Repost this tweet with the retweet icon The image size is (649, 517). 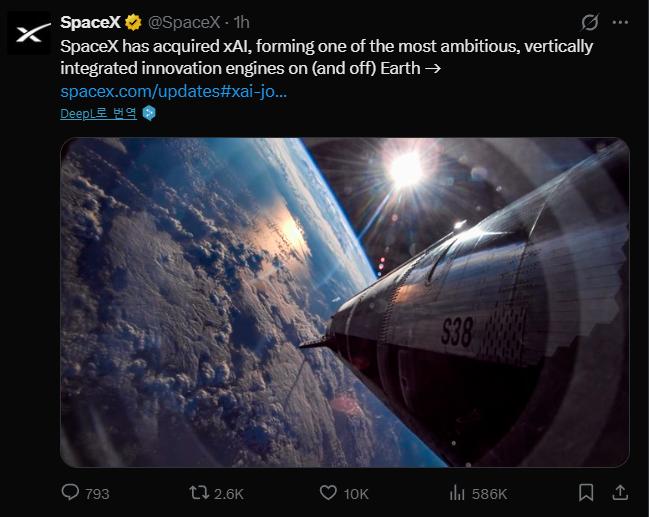pos(199,492)
